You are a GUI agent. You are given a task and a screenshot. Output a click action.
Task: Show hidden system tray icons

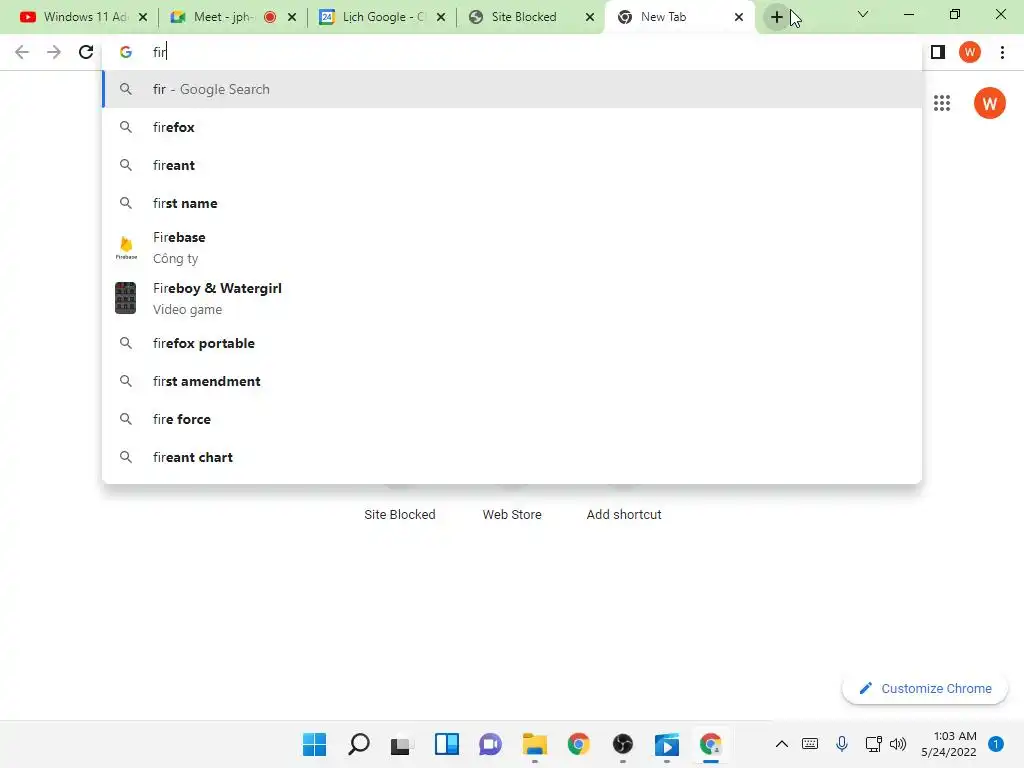pyautogui.click(x=781, y=744)
